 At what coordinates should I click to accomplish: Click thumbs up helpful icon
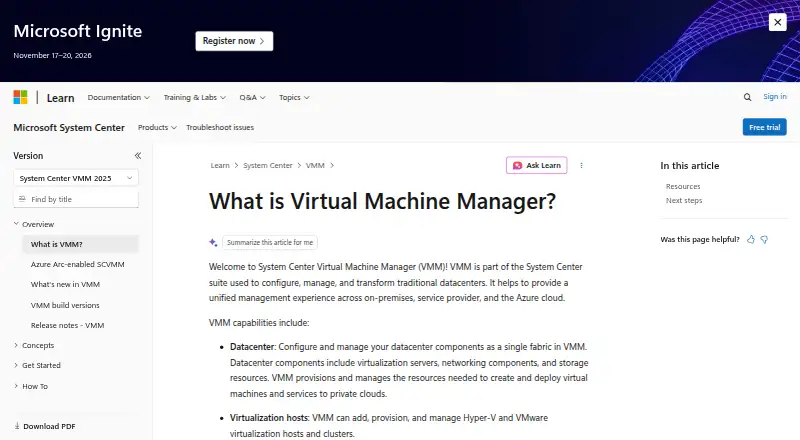(x=751, y=239)
